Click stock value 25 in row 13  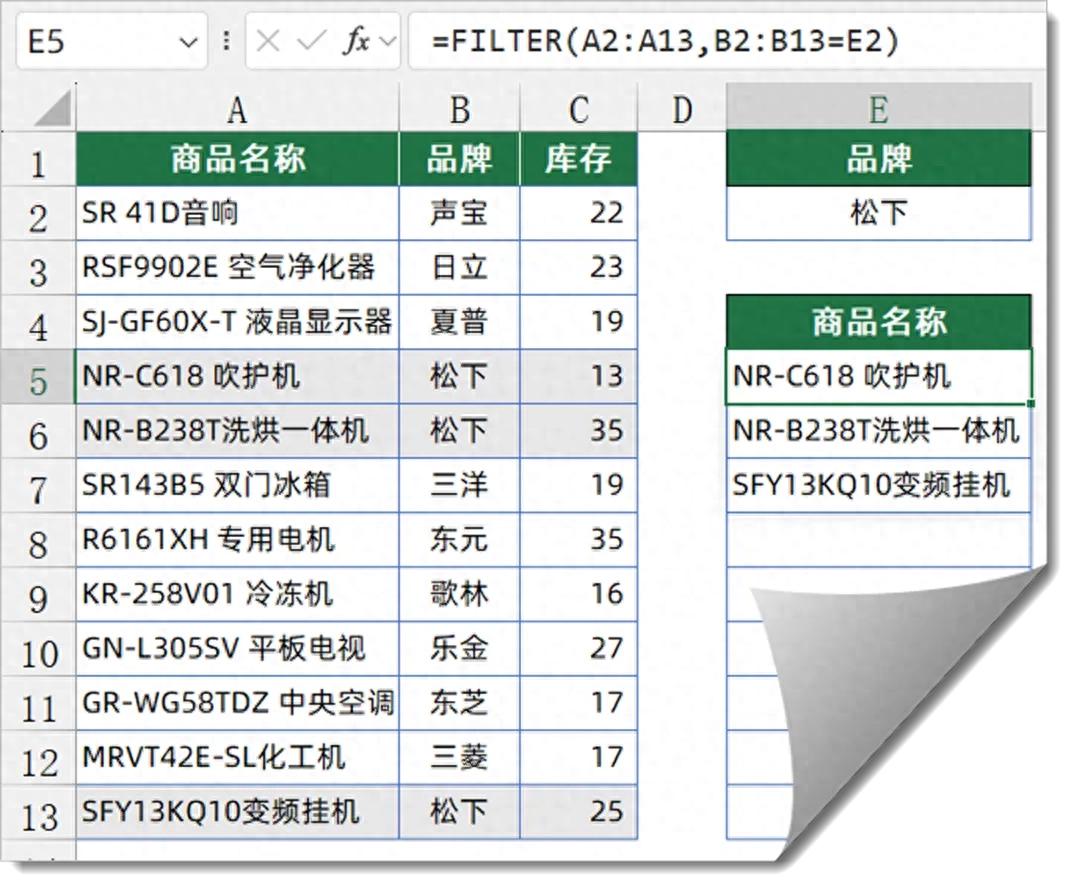pos(579,813)
